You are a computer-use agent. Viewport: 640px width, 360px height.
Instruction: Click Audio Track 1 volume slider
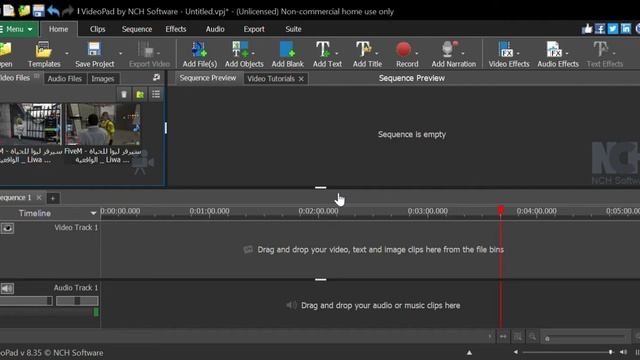click(27, 301)
